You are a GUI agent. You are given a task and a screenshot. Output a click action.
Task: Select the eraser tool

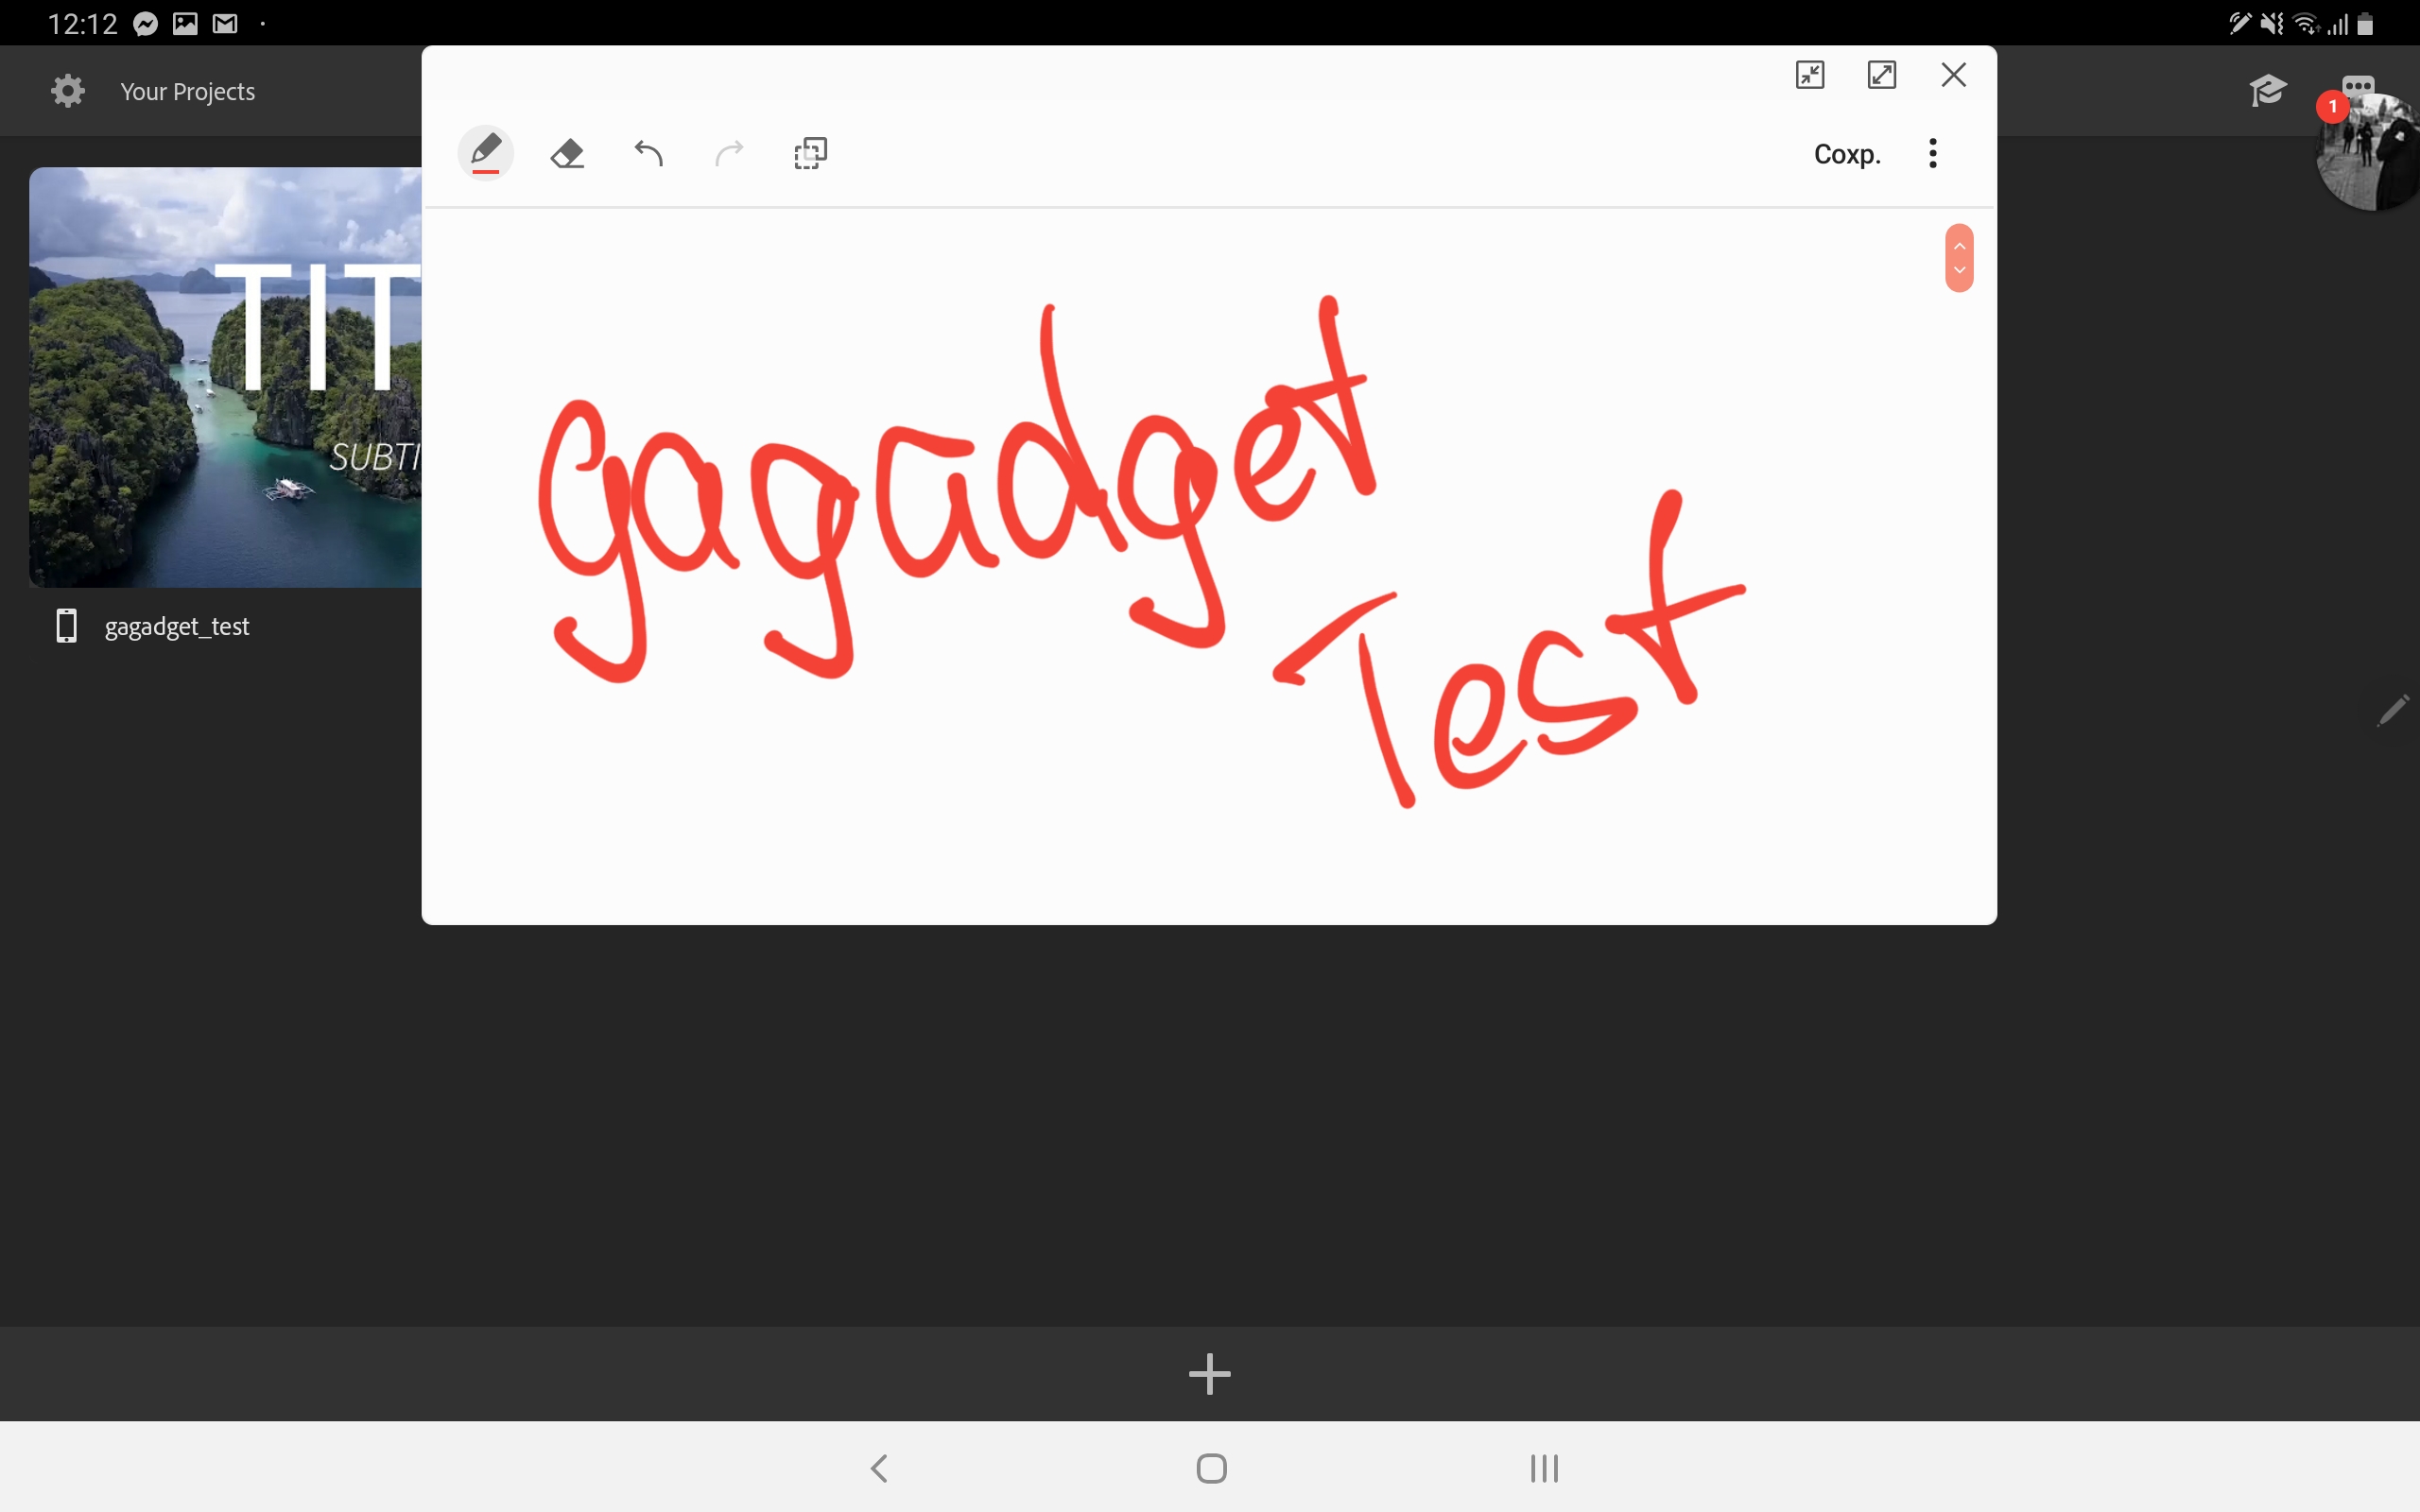click(567, 153)
